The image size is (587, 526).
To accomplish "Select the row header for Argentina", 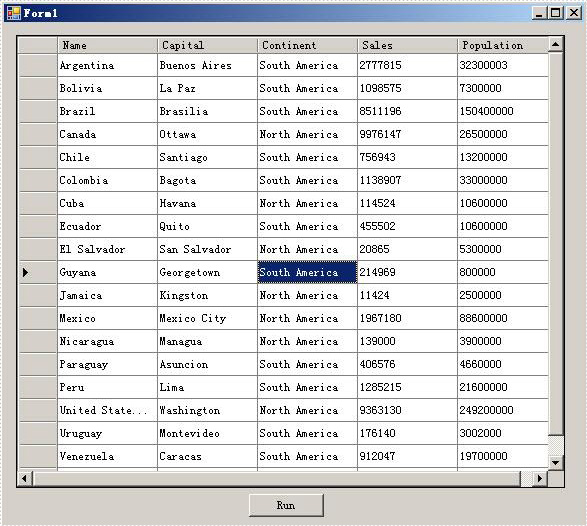I will 37,65.
